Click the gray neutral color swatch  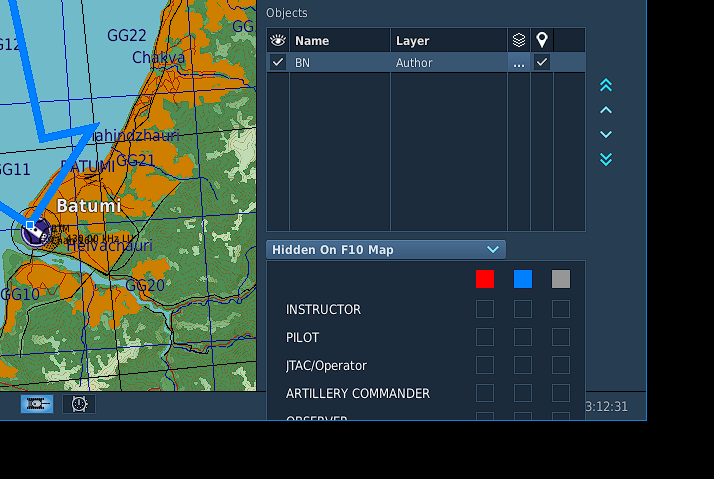[561, 279]
